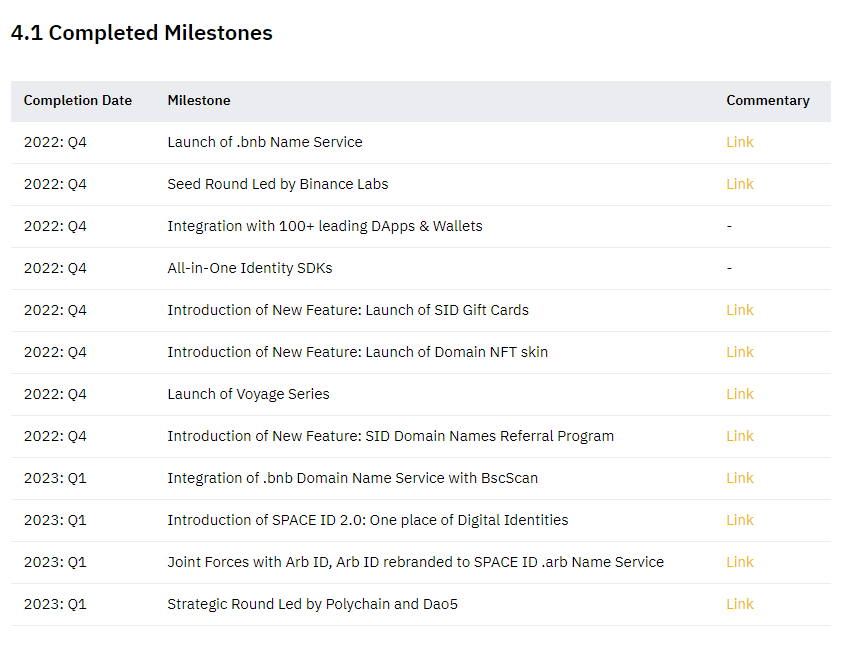Open Link for SPACE ID 2.0 introduction
Viewport: 851px width, 657px height.
[x=740, y=520]
